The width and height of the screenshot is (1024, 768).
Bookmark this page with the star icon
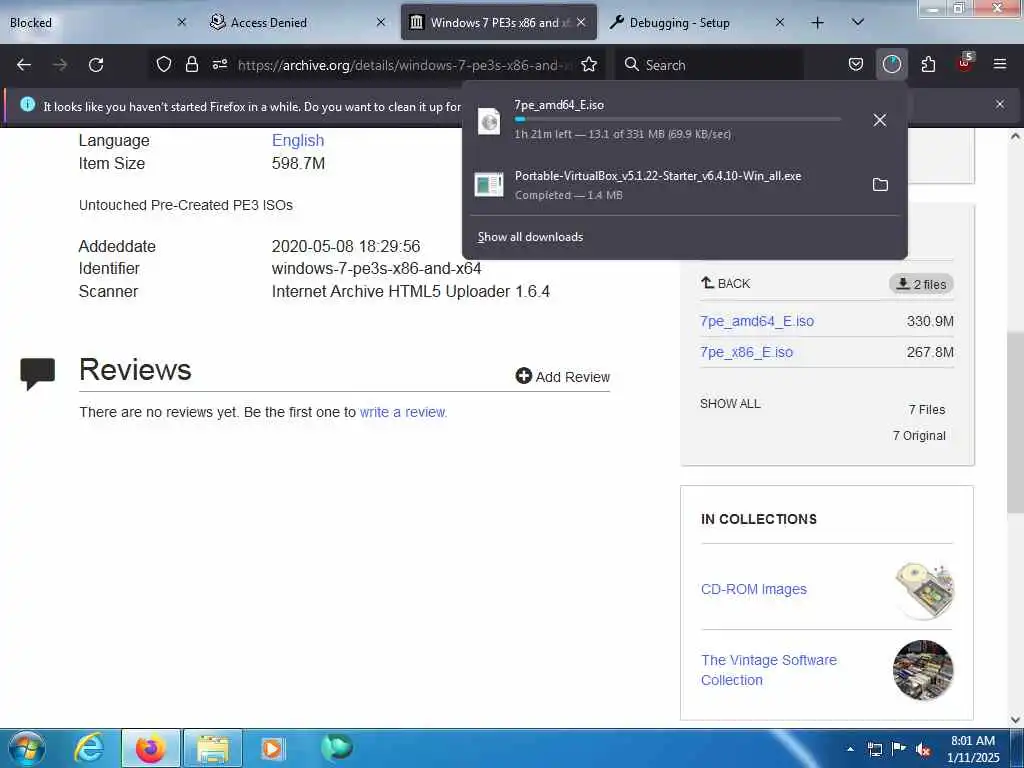pyautogui.click(x=589, y=65)
